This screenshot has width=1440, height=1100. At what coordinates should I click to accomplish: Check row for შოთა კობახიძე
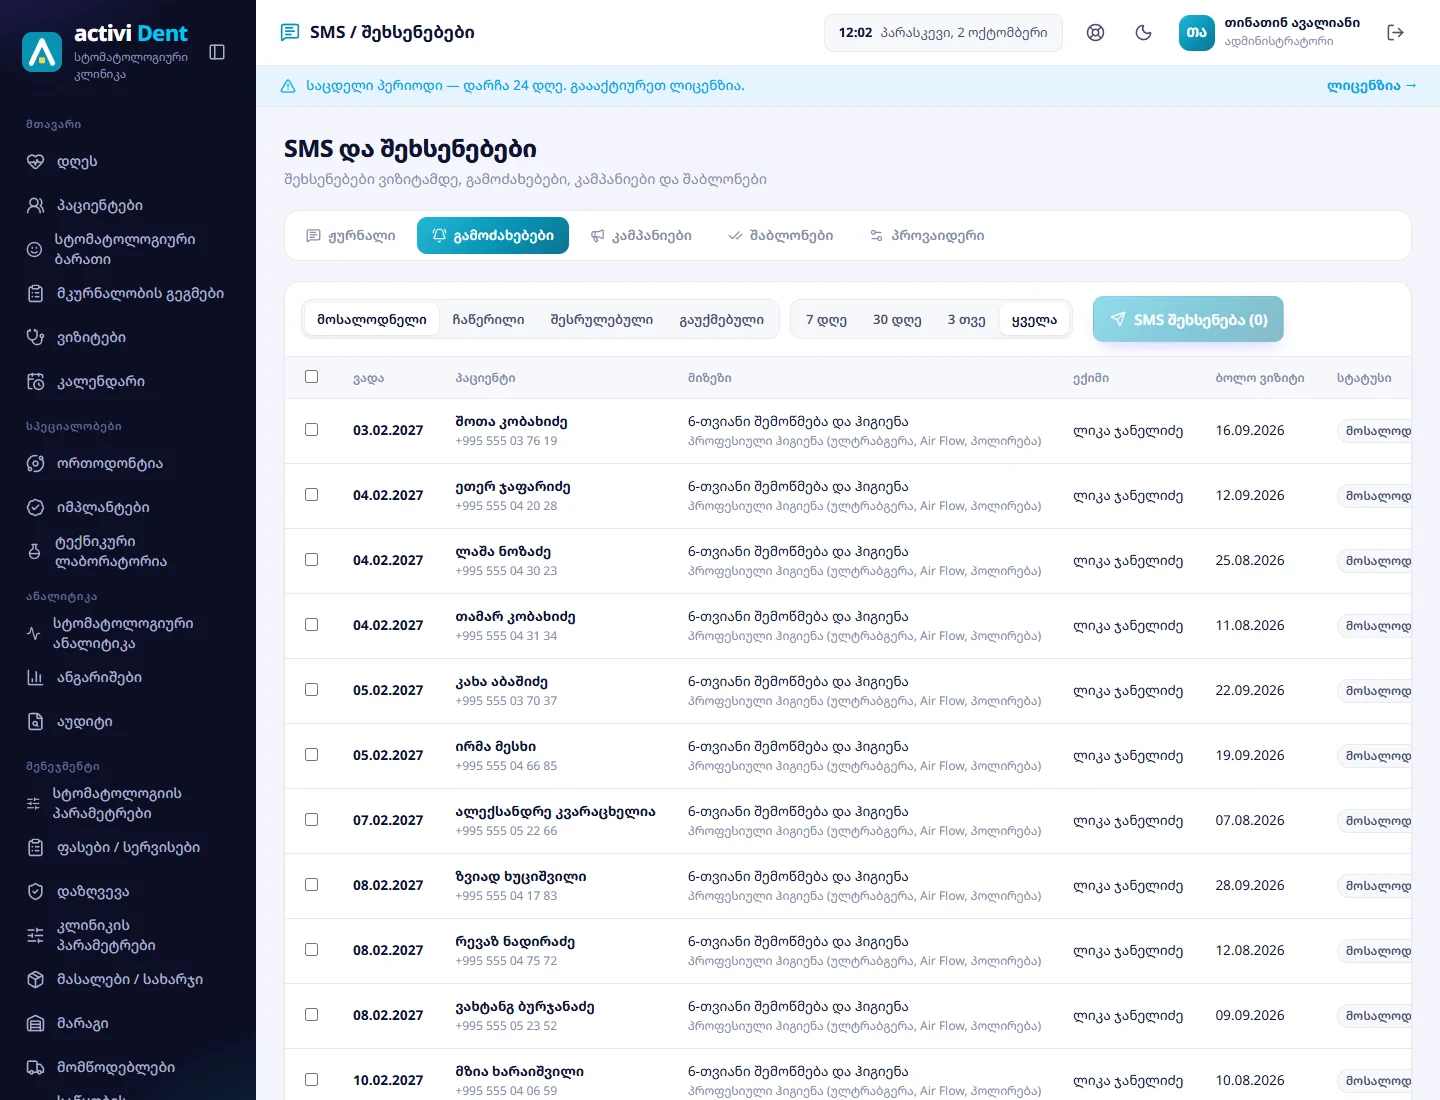click(x=311, y=429)
